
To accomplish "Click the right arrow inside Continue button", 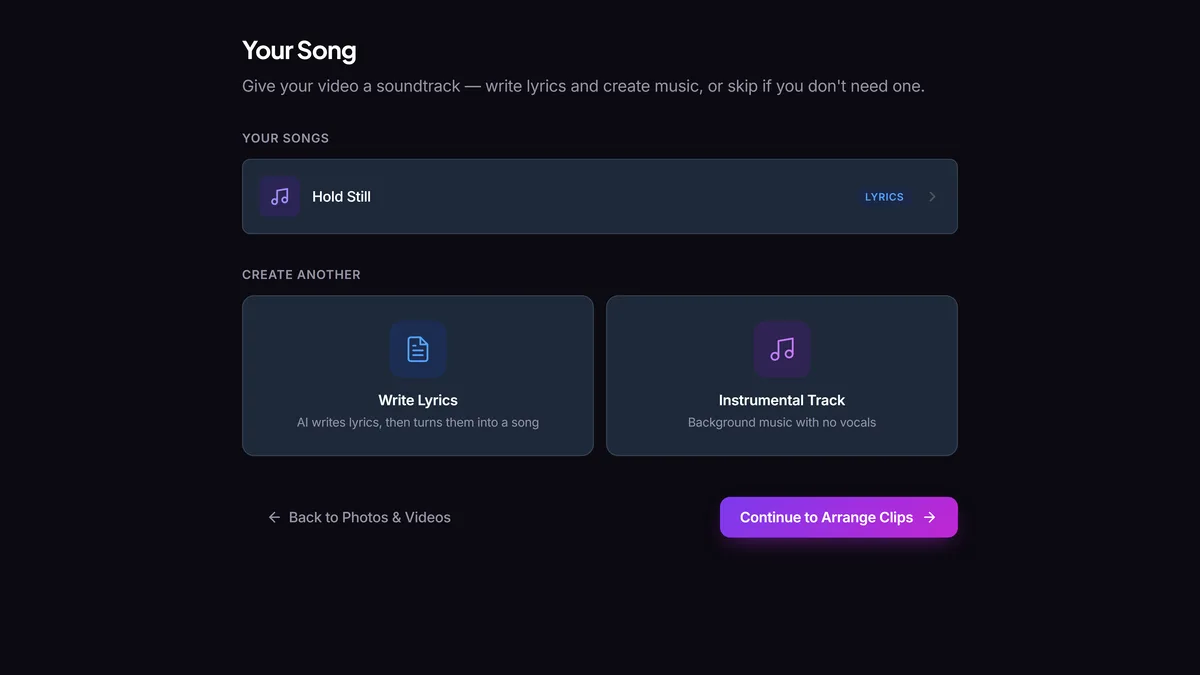I will [x=930, y=517].
